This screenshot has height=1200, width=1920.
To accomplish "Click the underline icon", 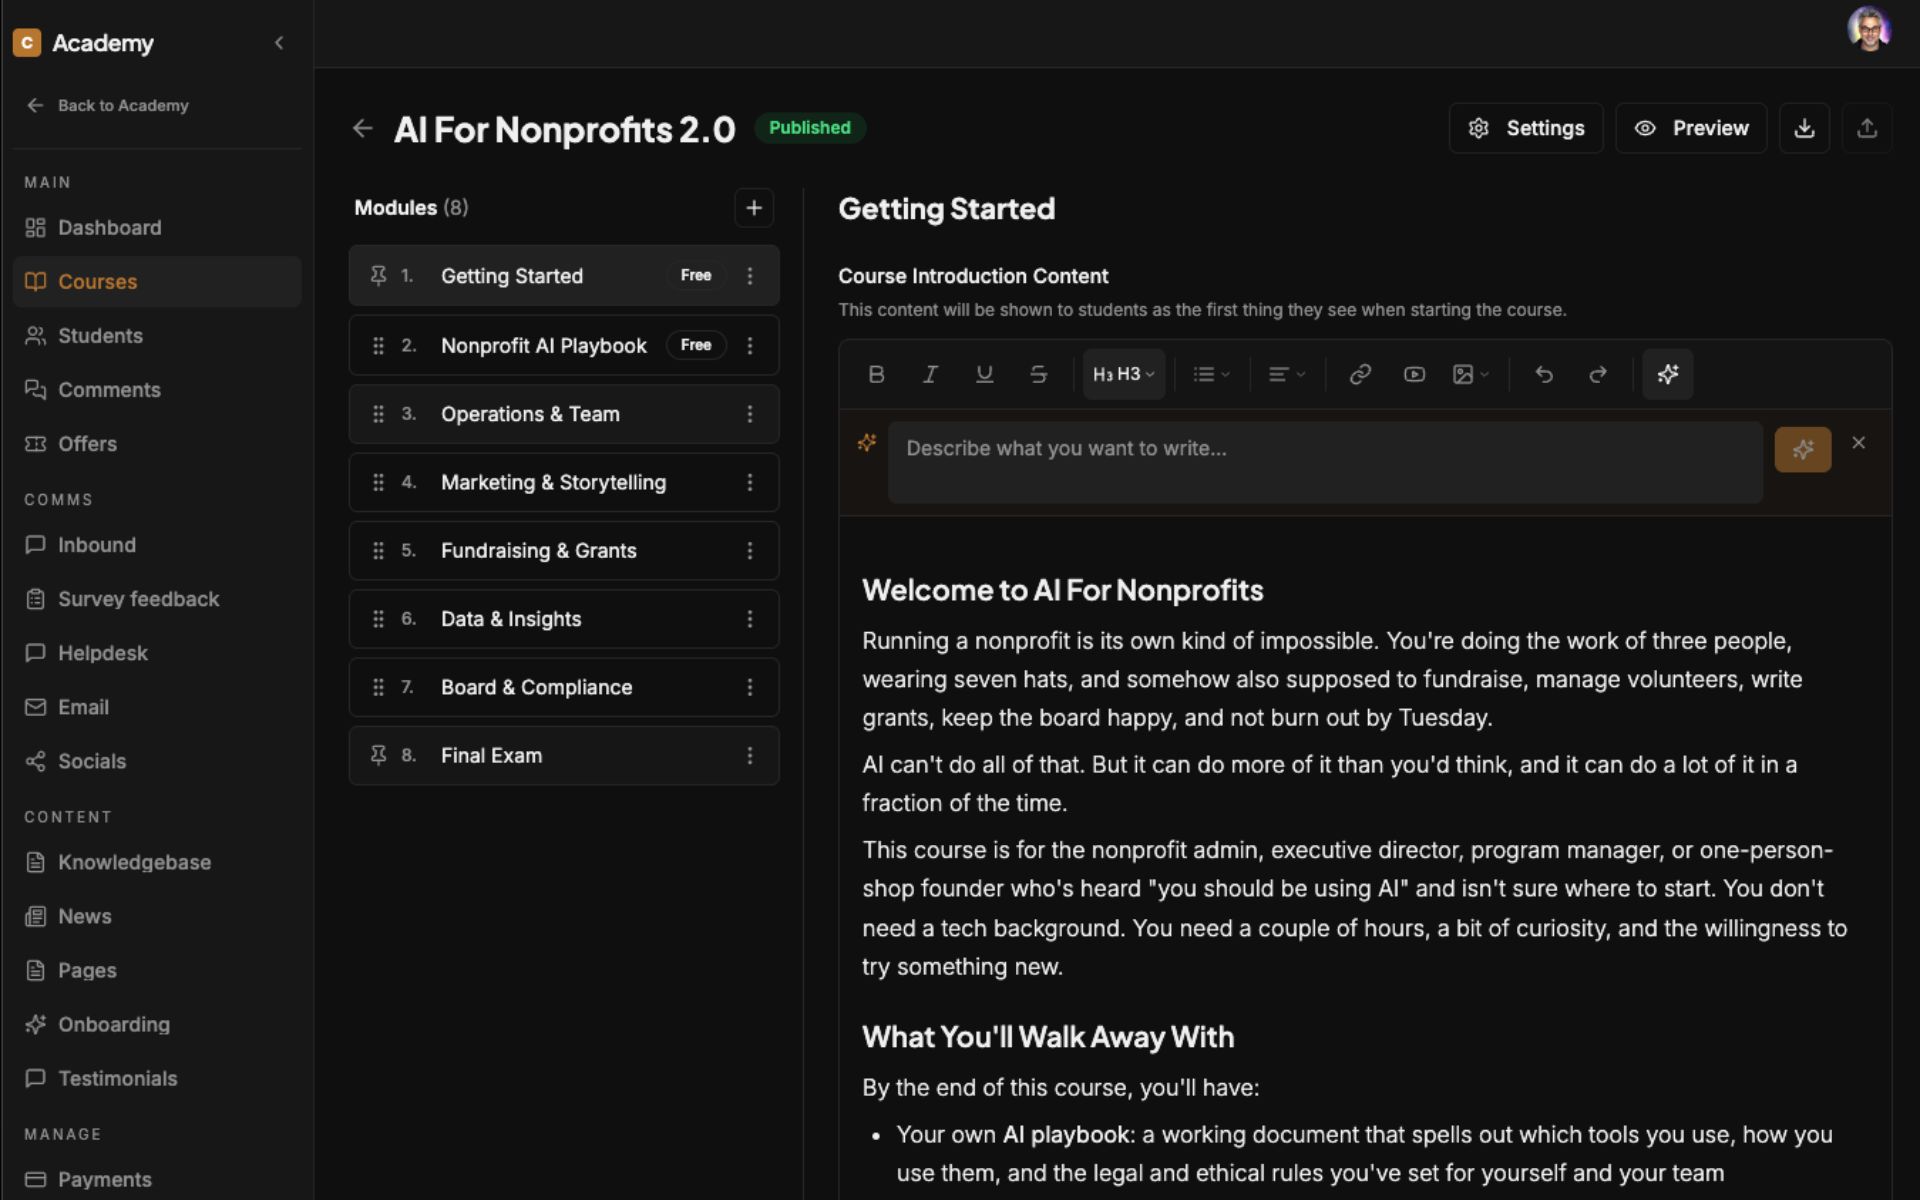I will [984, 374].
